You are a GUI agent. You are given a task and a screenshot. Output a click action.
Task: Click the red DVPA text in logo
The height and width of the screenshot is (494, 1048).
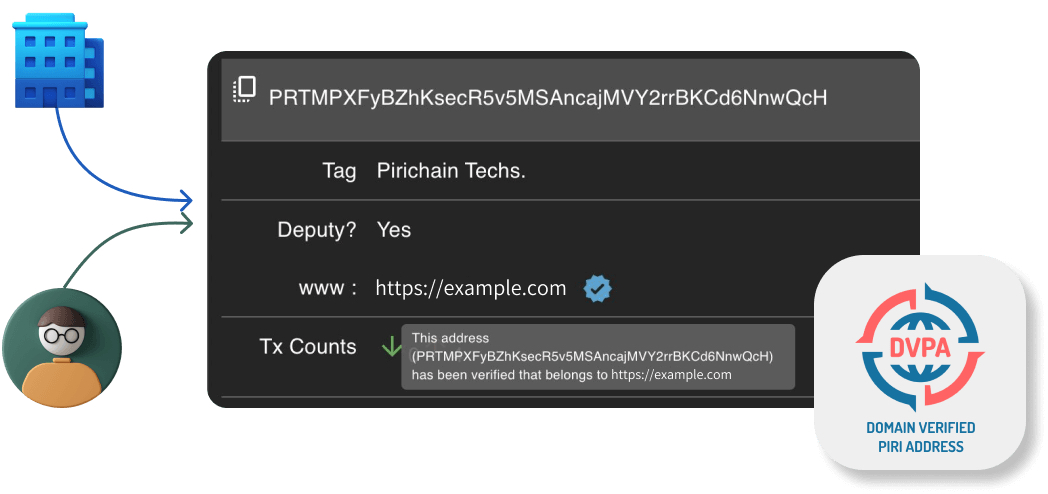(919, 347)
